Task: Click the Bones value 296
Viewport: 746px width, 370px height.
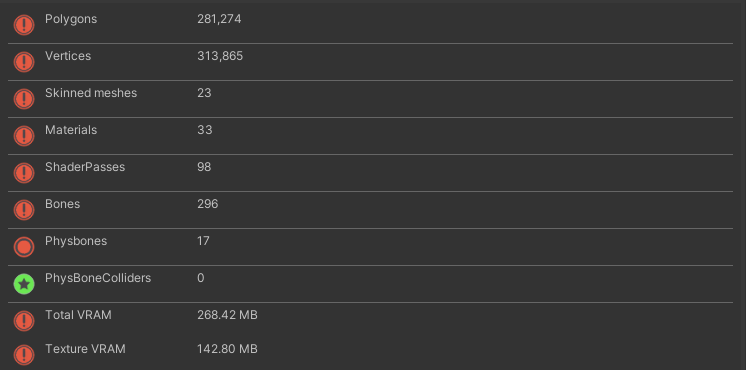Action: coord(207,204)
